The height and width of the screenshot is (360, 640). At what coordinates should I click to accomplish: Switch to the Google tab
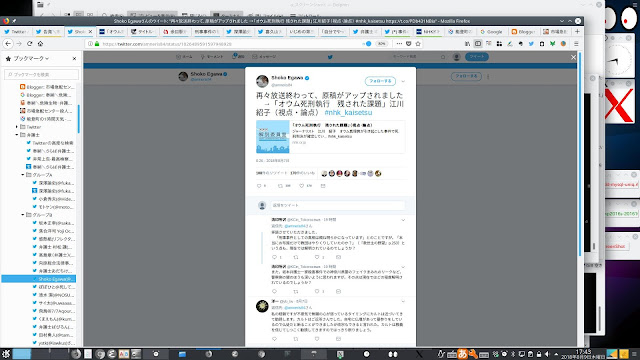tap(492, 31)
